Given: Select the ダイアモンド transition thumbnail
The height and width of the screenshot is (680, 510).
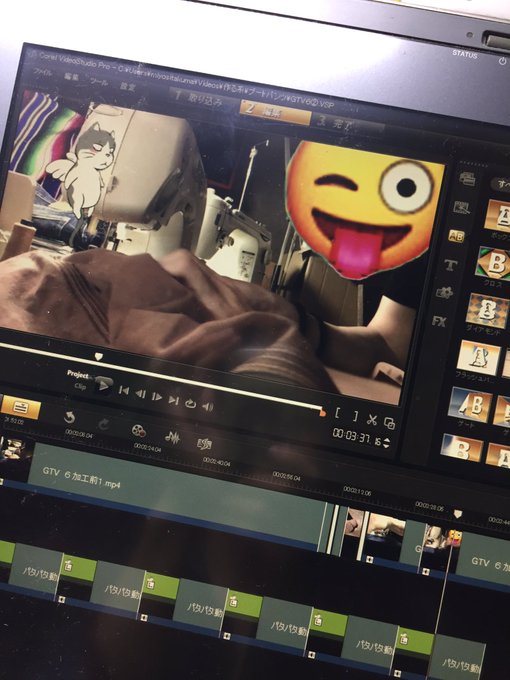Looking at the screenshot, I should 488,312.
